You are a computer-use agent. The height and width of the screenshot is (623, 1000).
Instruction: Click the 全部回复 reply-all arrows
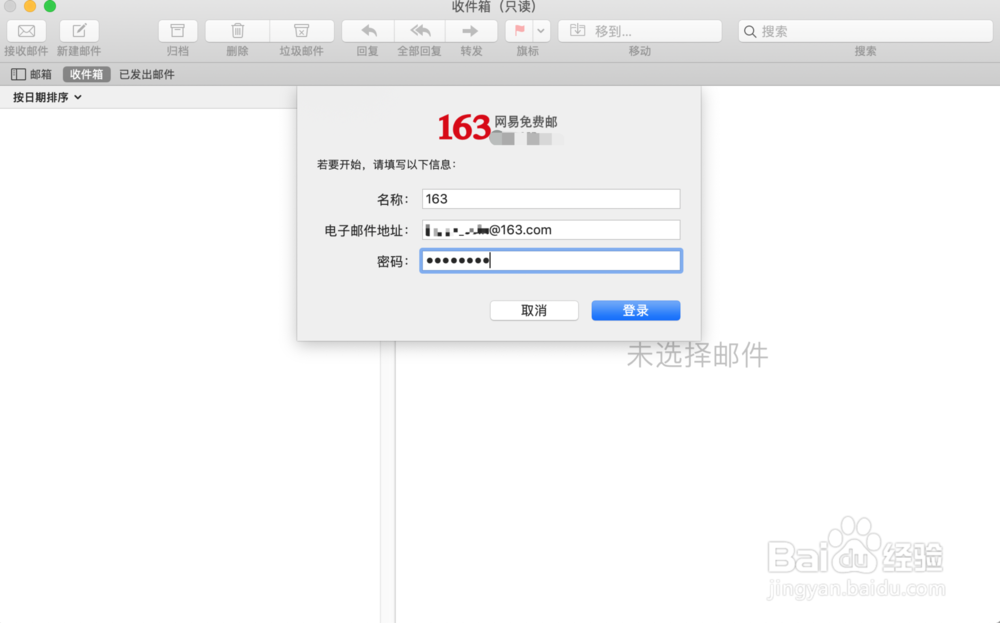pyautogui.click(x=420, y=31)
